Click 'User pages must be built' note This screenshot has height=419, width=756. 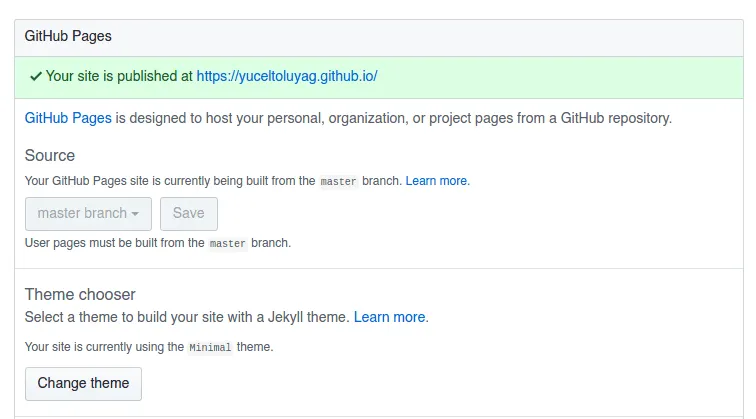pos(158,243)
